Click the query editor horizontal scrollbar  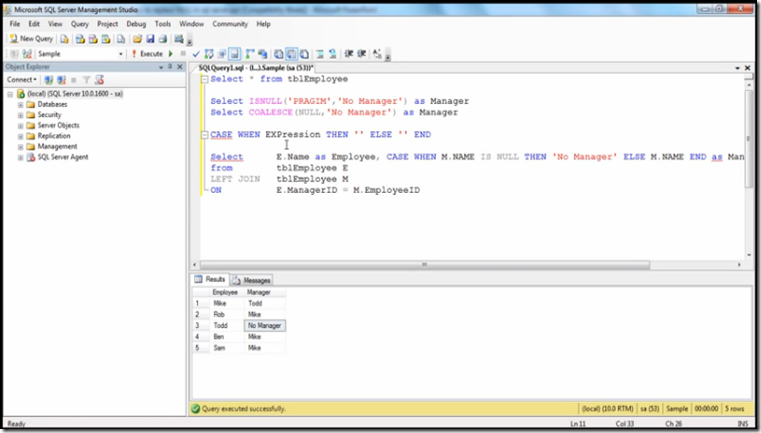pyautogui.click(x=425, y=265)
